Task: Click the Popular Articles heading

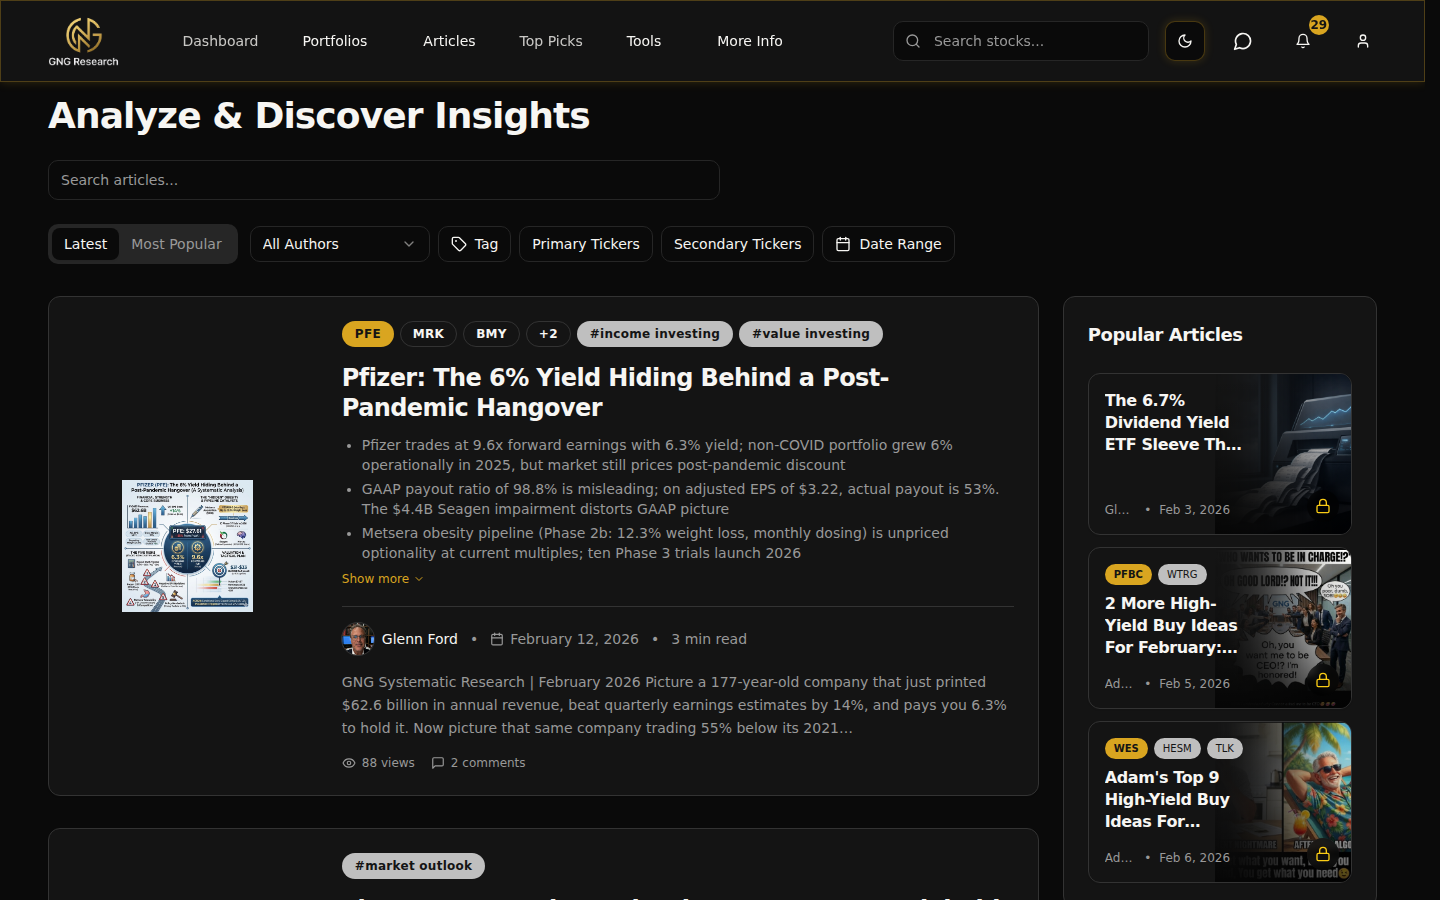Action: [1165, 335]
